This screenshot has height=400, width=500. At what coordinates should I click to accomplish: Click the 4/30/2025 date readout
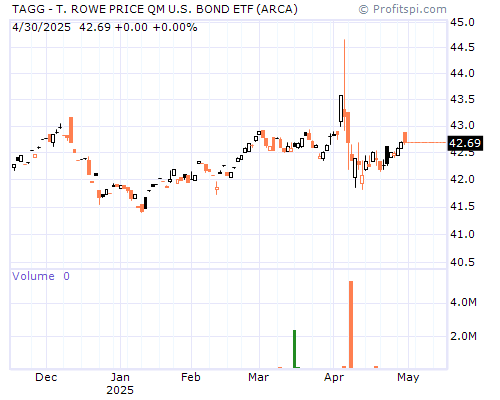[x=41, y=27]
